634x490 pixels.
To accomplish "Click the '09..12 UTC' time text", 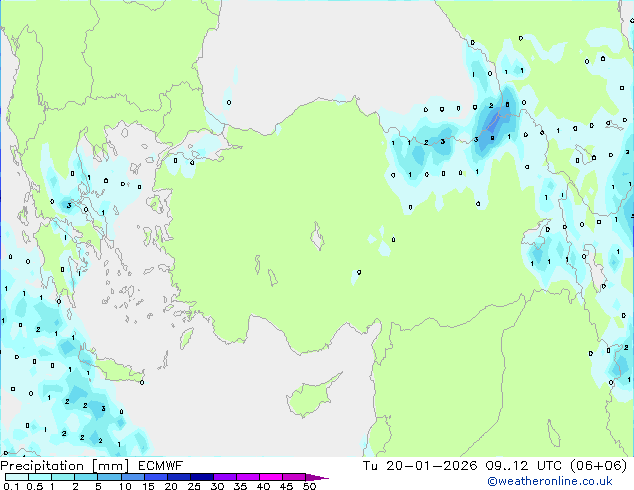I will pyautogui.click(x=524, y=466).
